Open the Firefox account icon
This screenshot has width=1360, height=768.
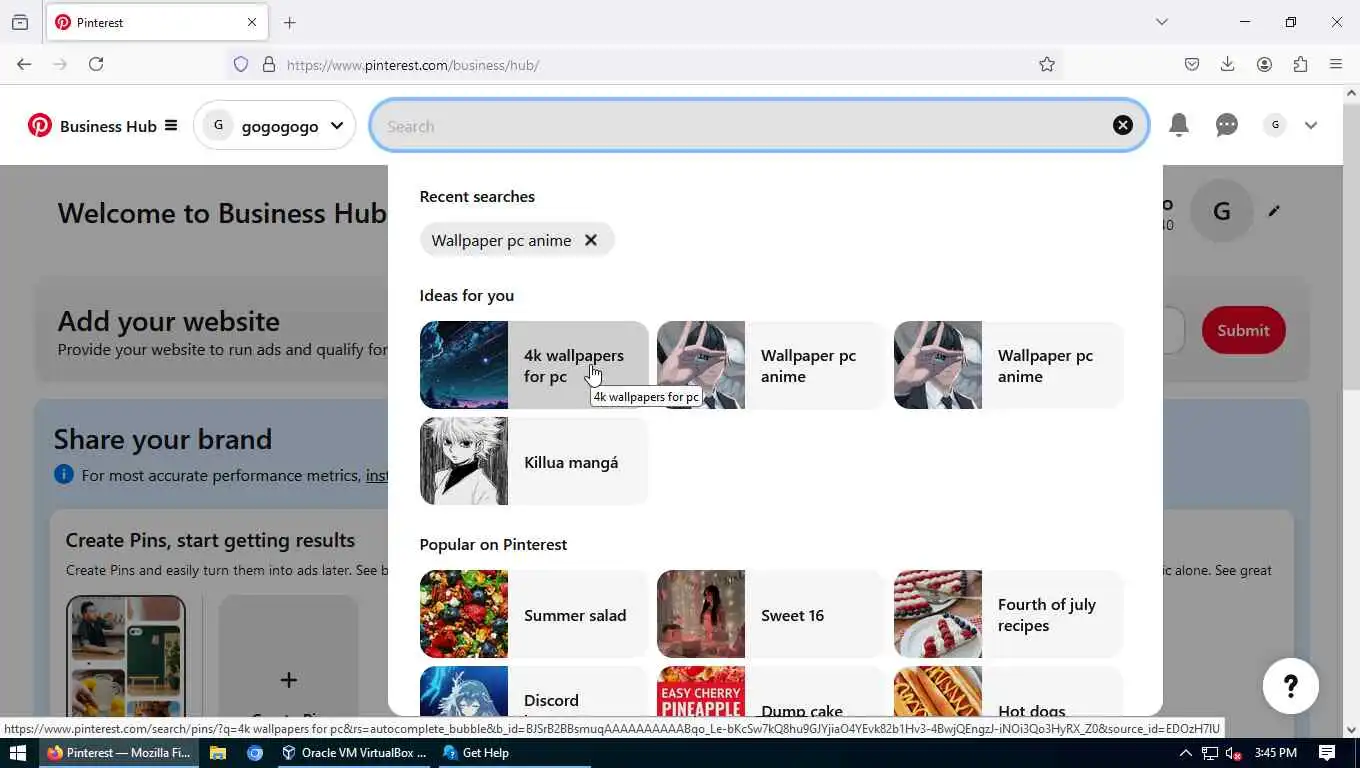pos(1264,64)
